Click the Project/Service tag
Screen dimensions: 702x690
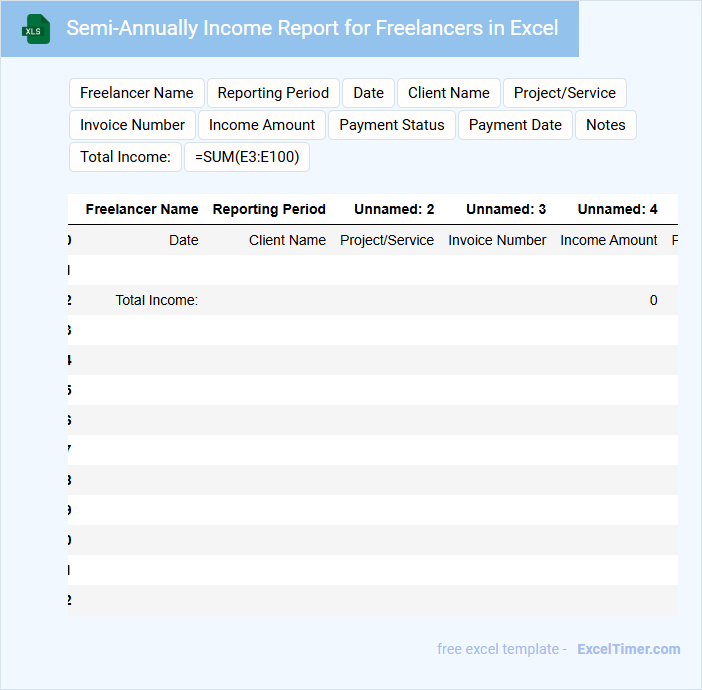565,93
